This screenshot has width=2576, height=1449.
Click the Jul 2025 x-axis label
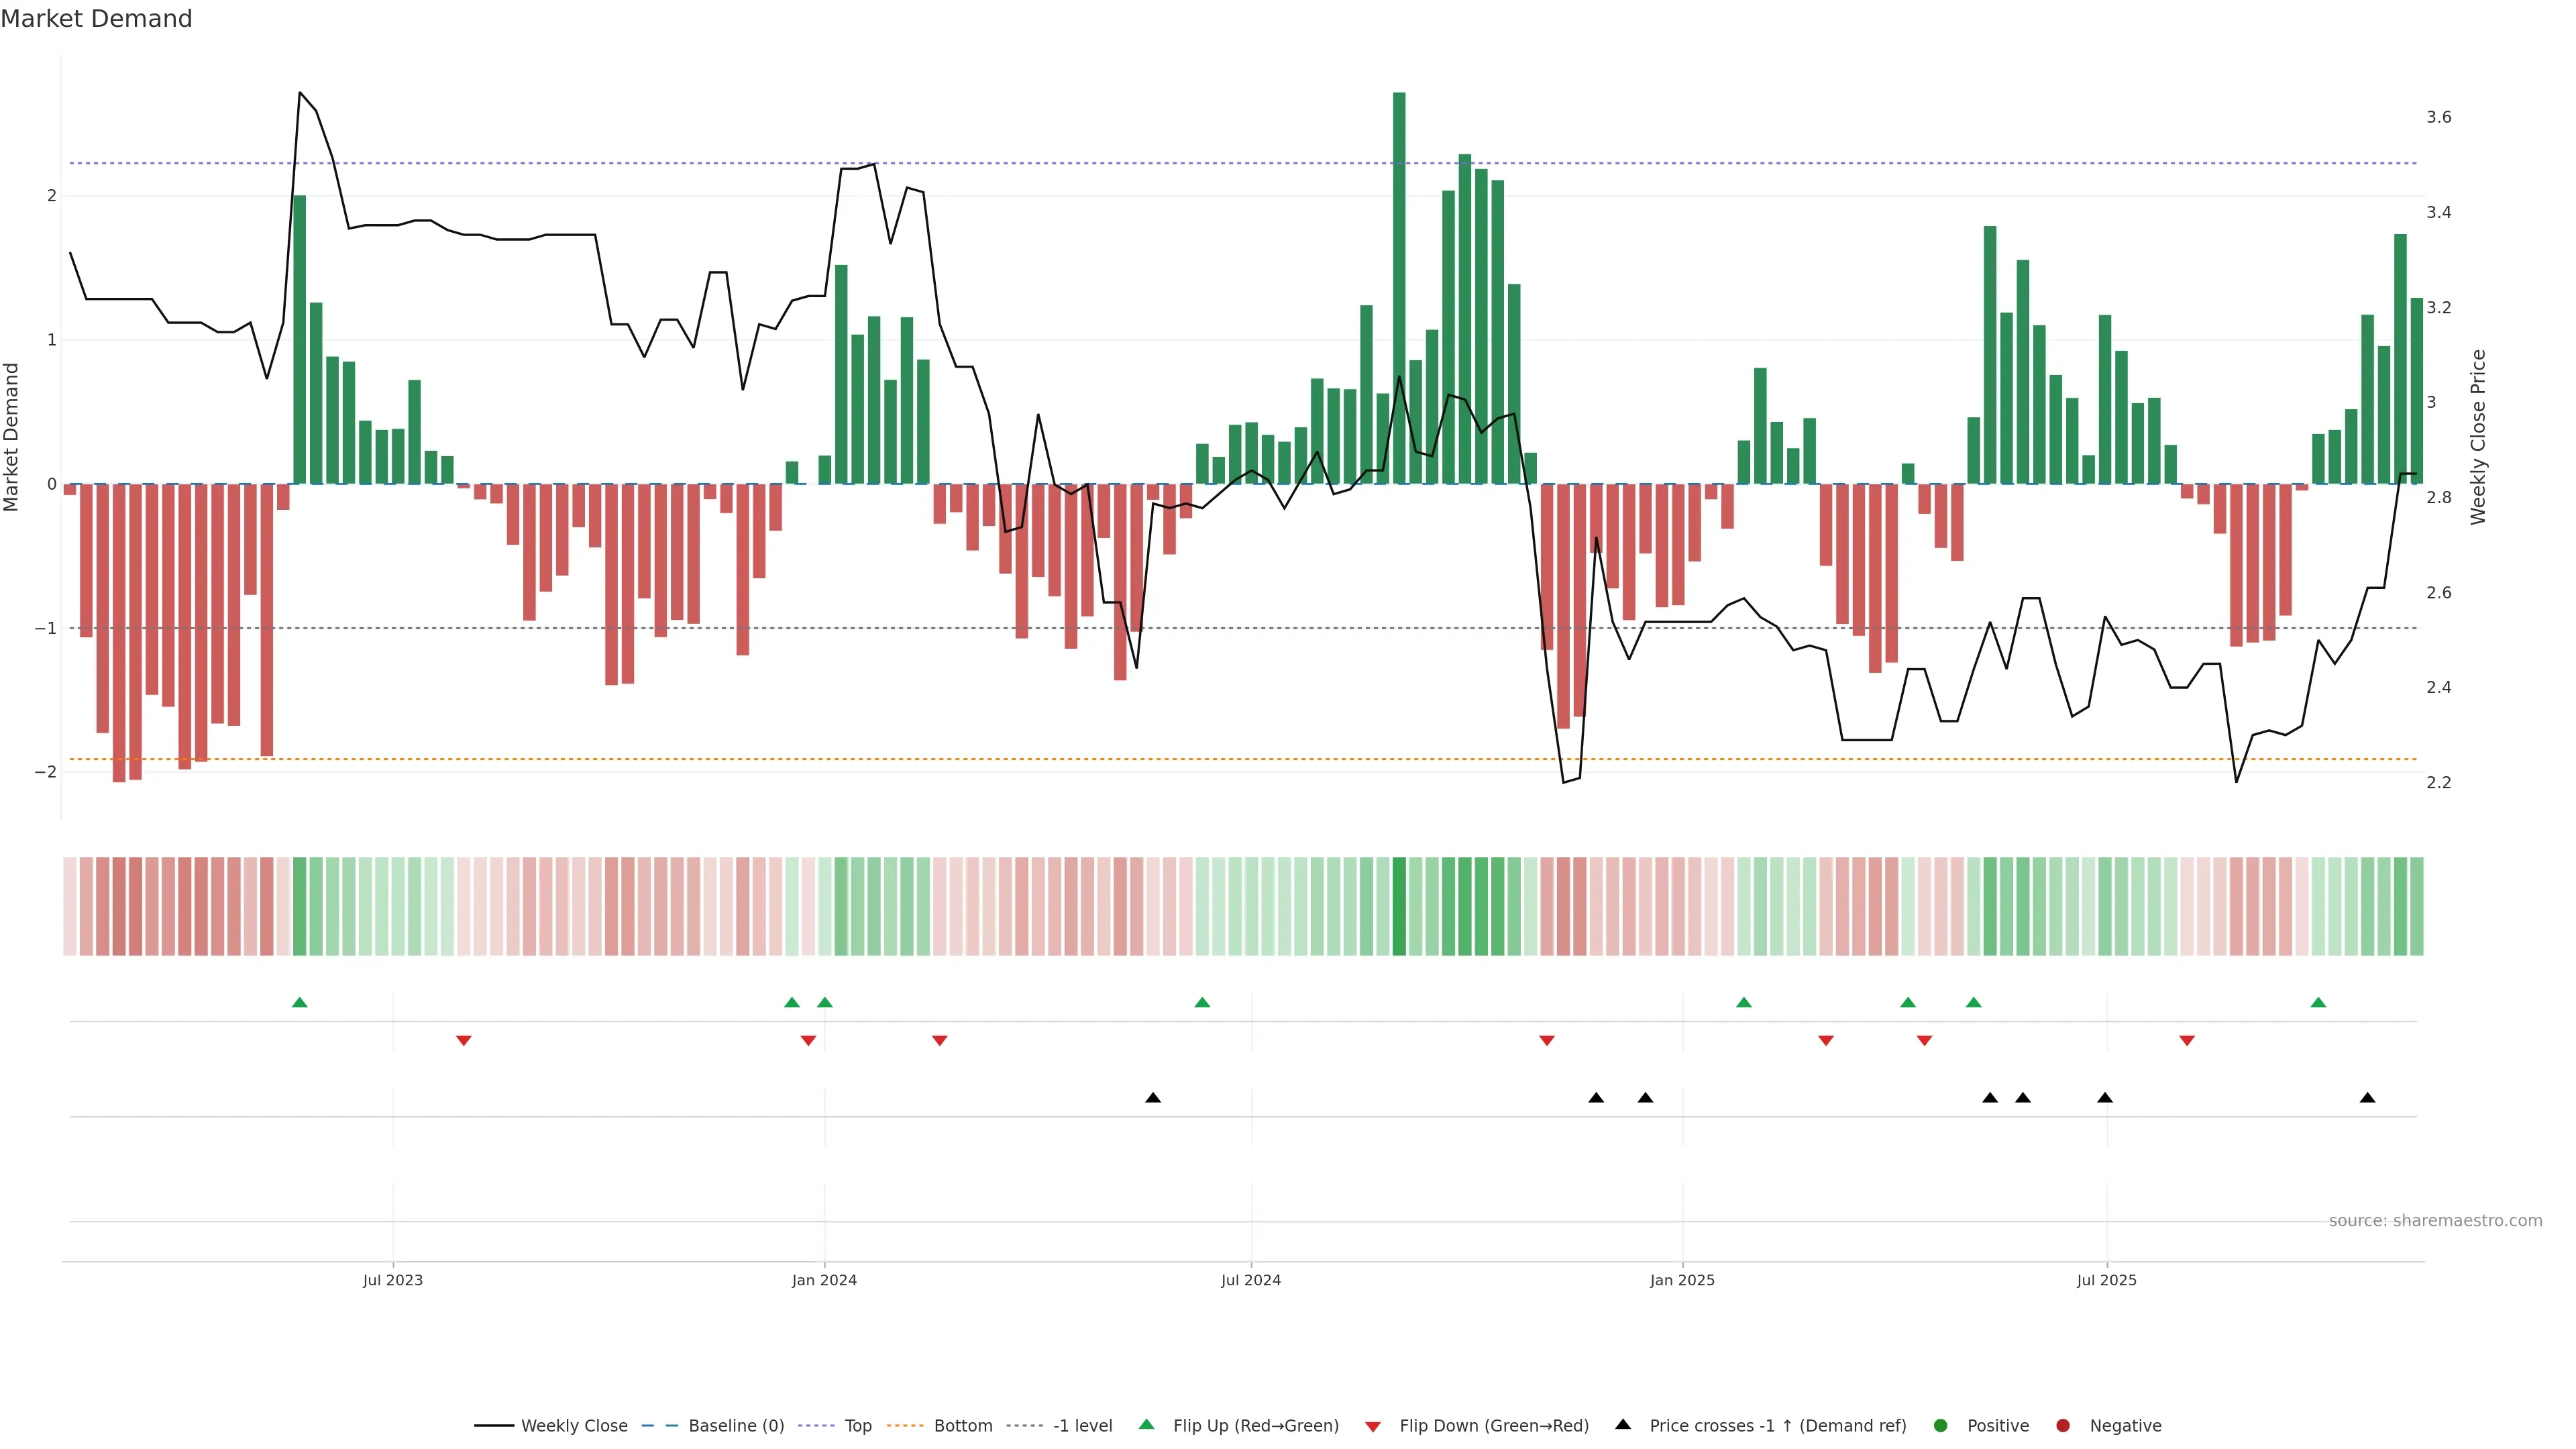(2106, 1280)
